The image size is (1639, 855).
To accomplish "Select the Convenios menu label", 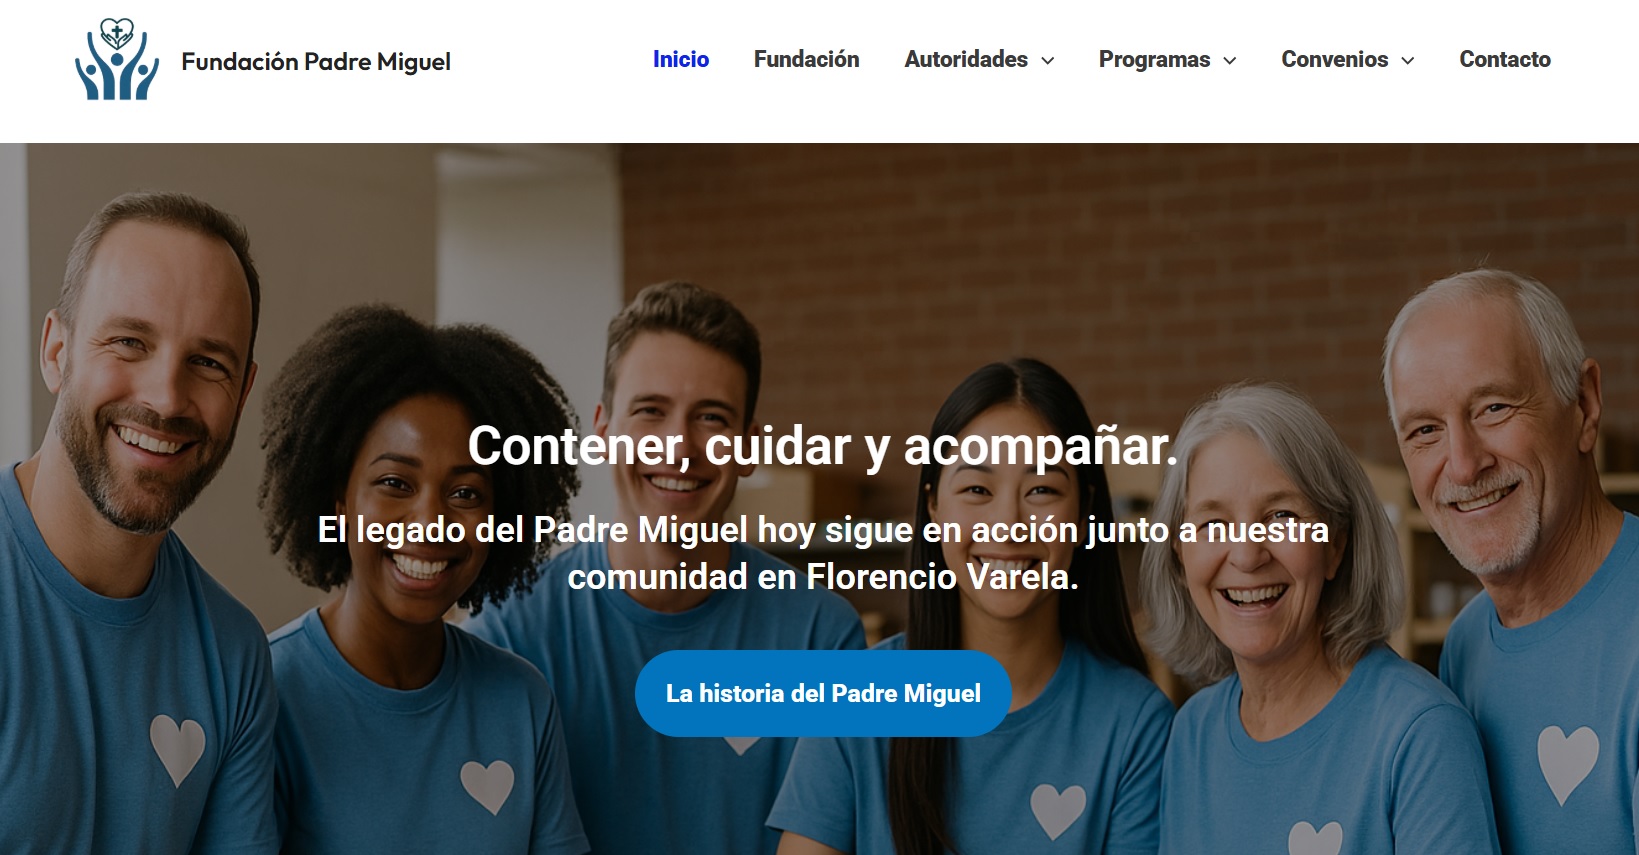I will click(1335, 60).
